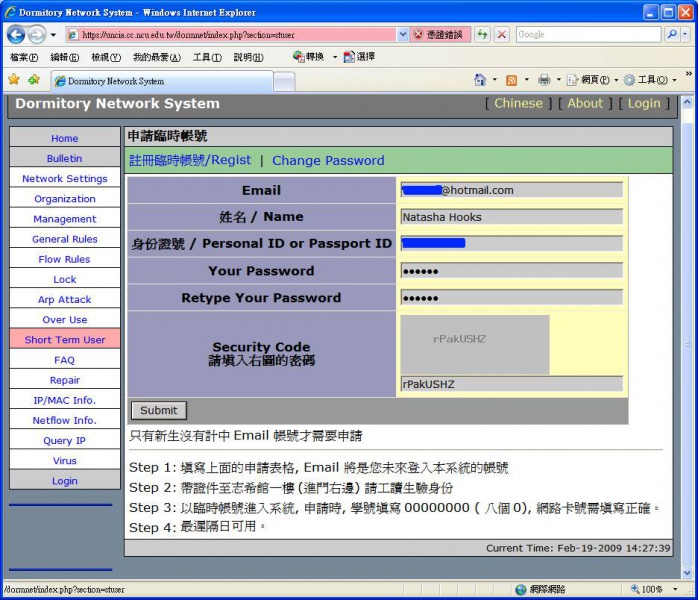Click the Favorites star icon
Viewport: 698px width, 600px height.
[14, 80]
